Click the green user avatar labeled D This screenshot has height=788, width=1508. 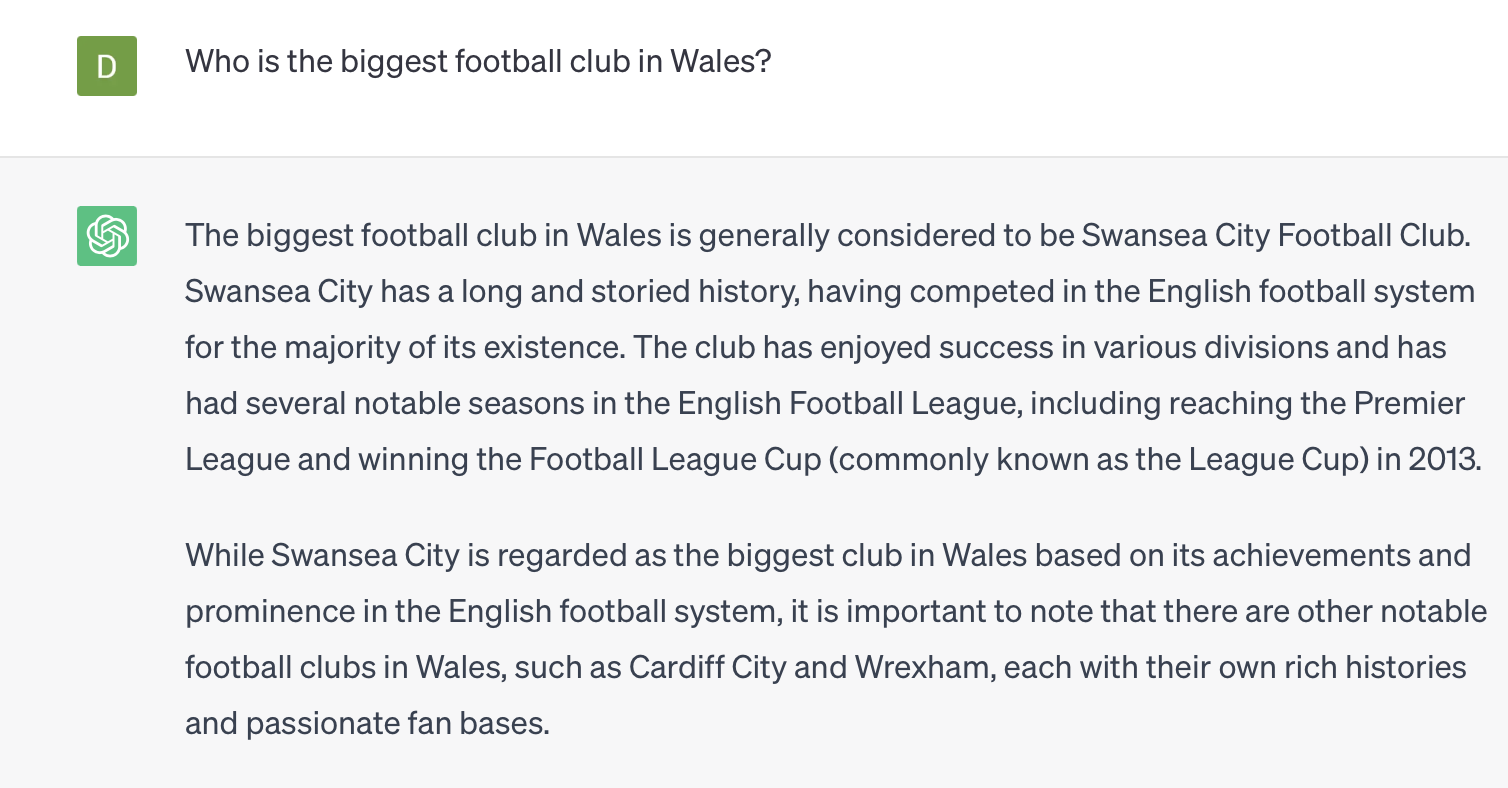pyautogui.click(x=107, y=66)
